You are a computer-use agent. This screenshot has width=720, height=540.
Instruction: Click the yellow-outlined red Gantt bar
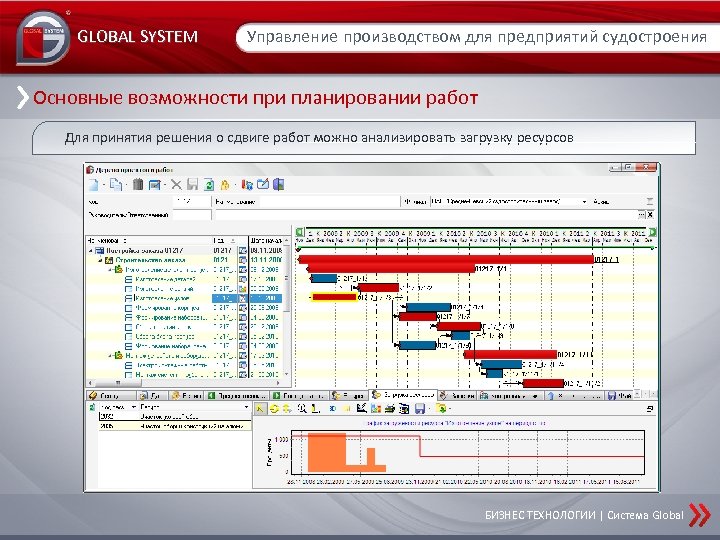(x=334, y=297)
